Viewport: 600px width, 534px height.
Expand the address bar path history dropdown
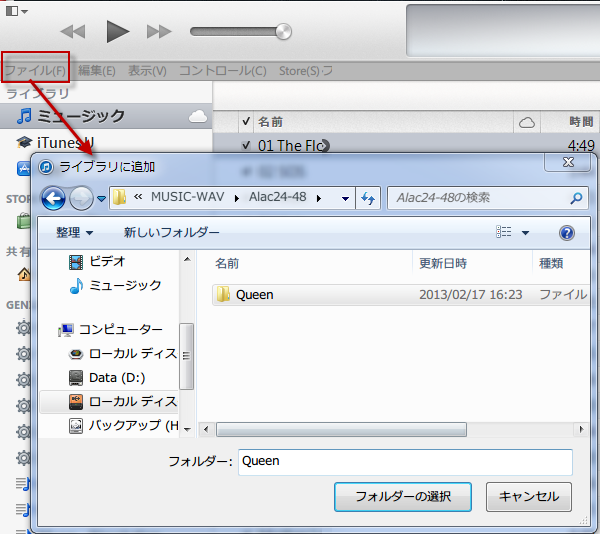coord(345,198)
